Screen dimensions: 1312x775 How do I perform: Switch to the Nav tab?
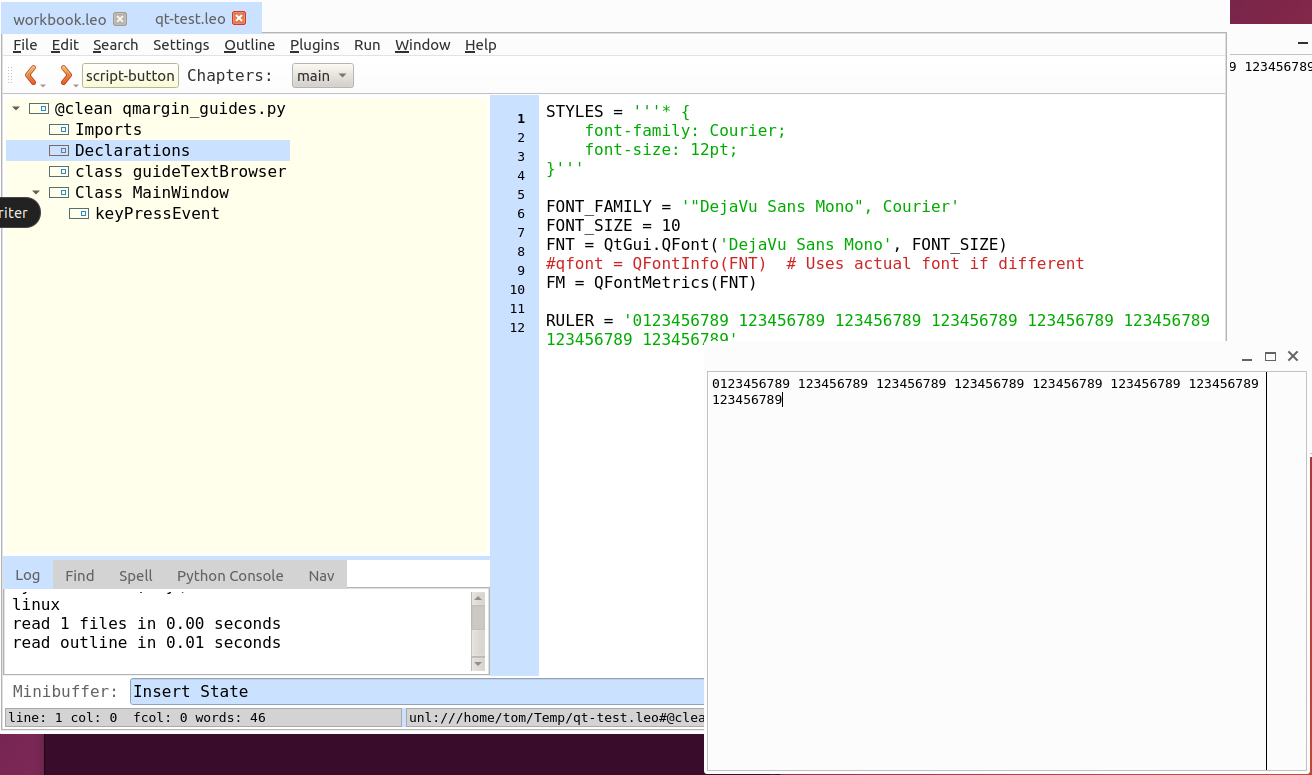click(x=321, y=575)
